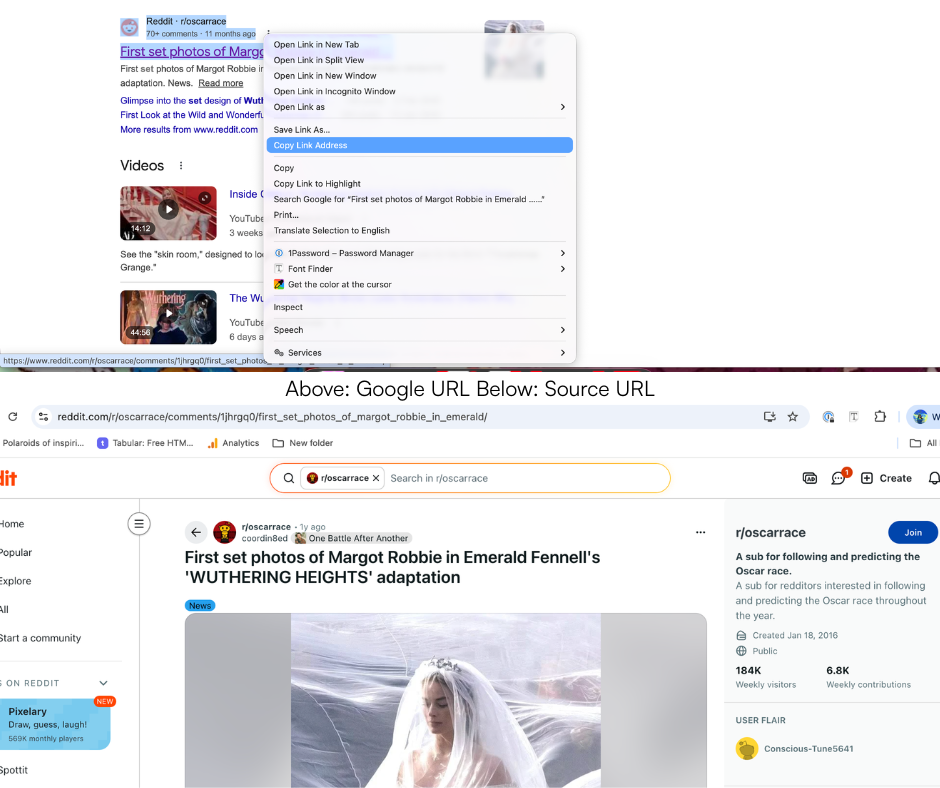
Task: Open the browser extensions puzzle icon
Action: [x=880, y=417]
